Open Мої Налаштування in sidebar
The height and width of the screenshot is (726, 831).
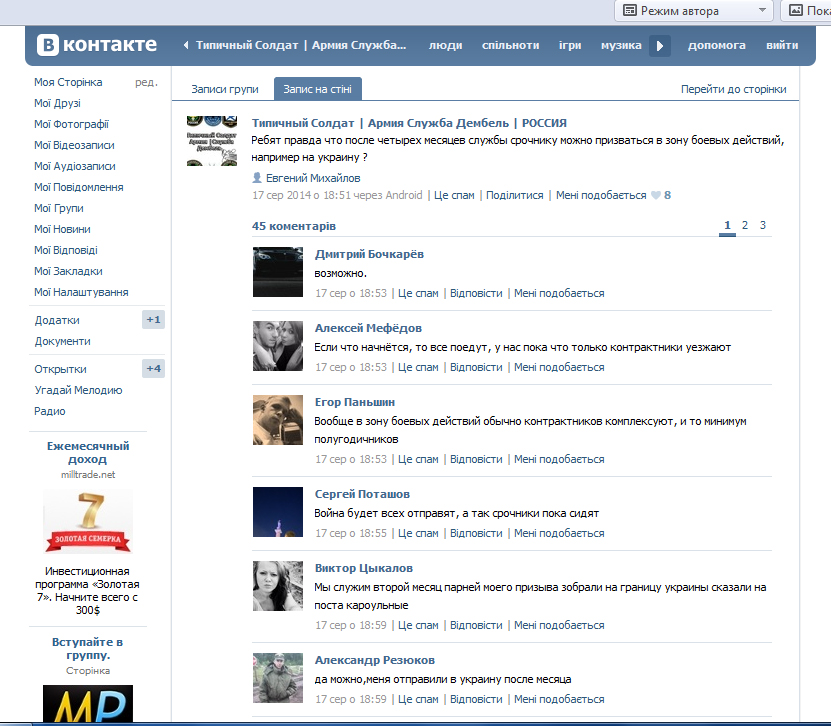click(x=81, y=293)
